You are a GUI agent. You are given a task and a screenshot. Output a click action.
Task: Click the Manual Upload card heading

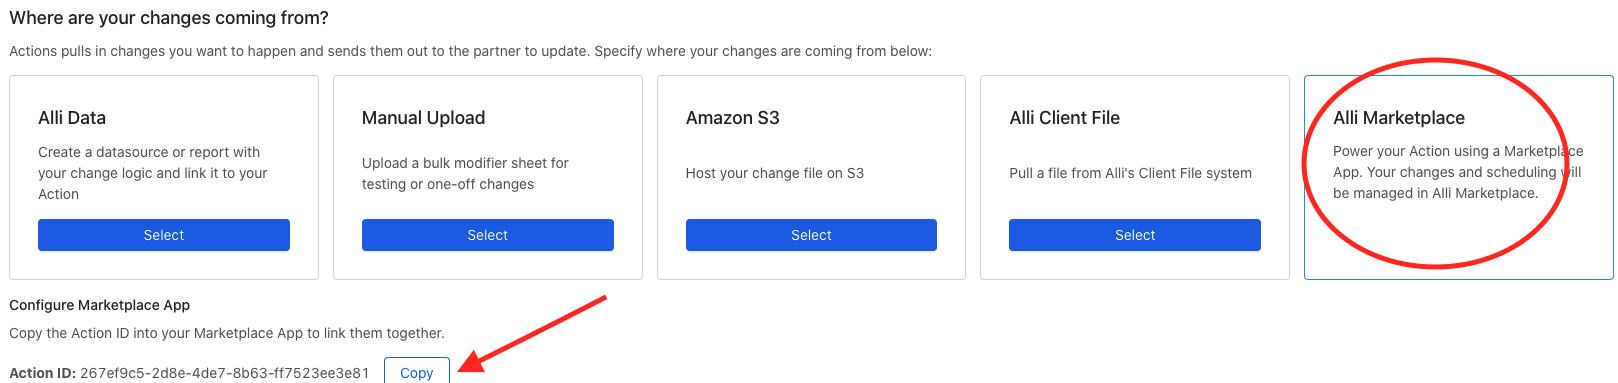coord(423,118)
